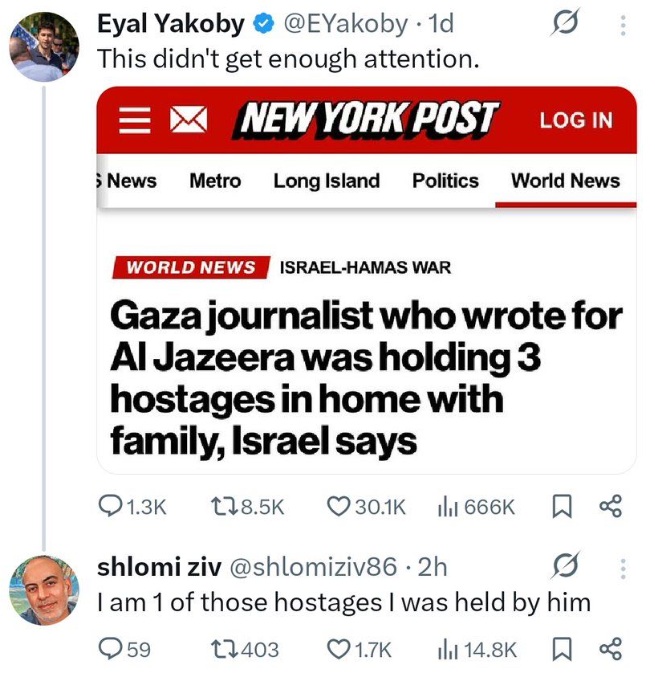The height and width of the screenshot is (677, 655).
Task: Open shlomi ziv's profile picture
Action: coord(43,588)
